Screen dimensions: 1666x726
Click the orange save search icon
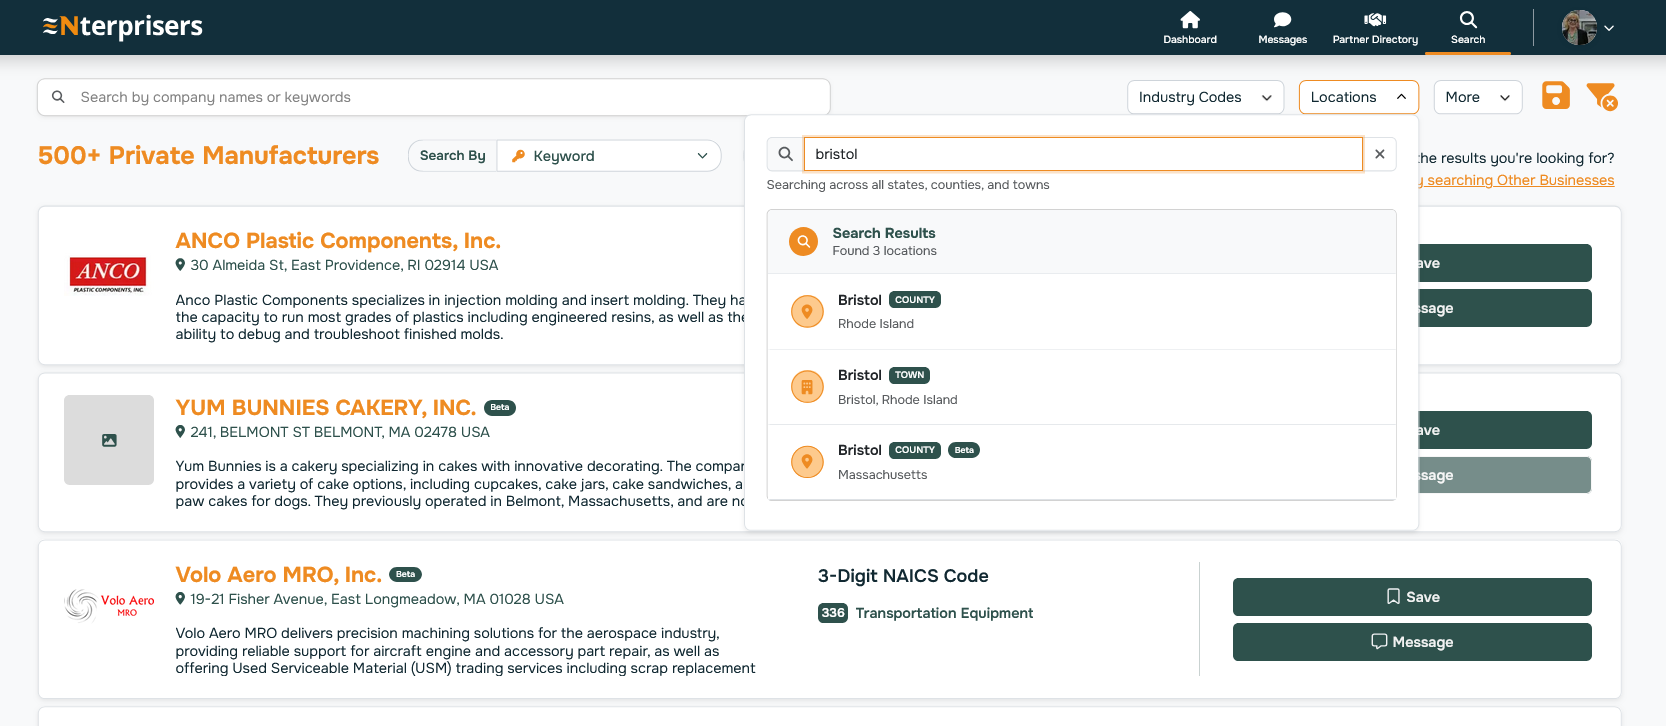click(x=1555, y=96)
